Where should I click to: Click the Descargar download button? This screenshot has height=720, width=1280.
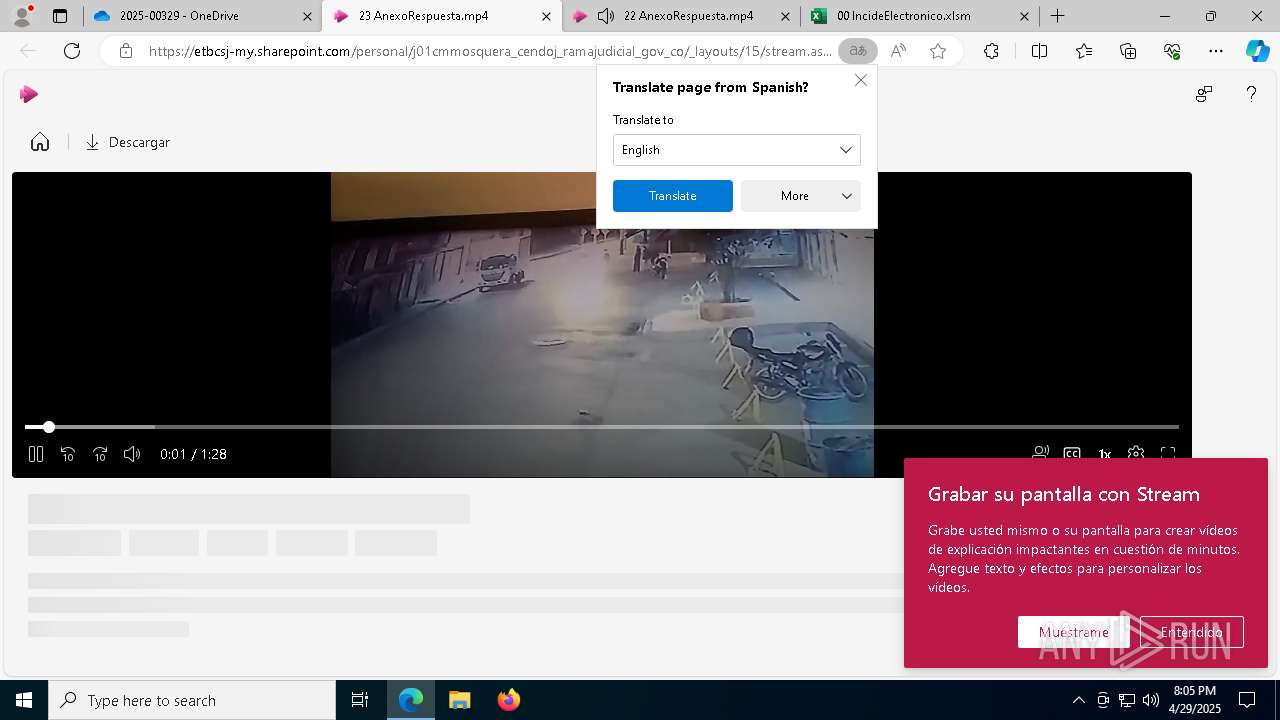click(x=127, y=142)
